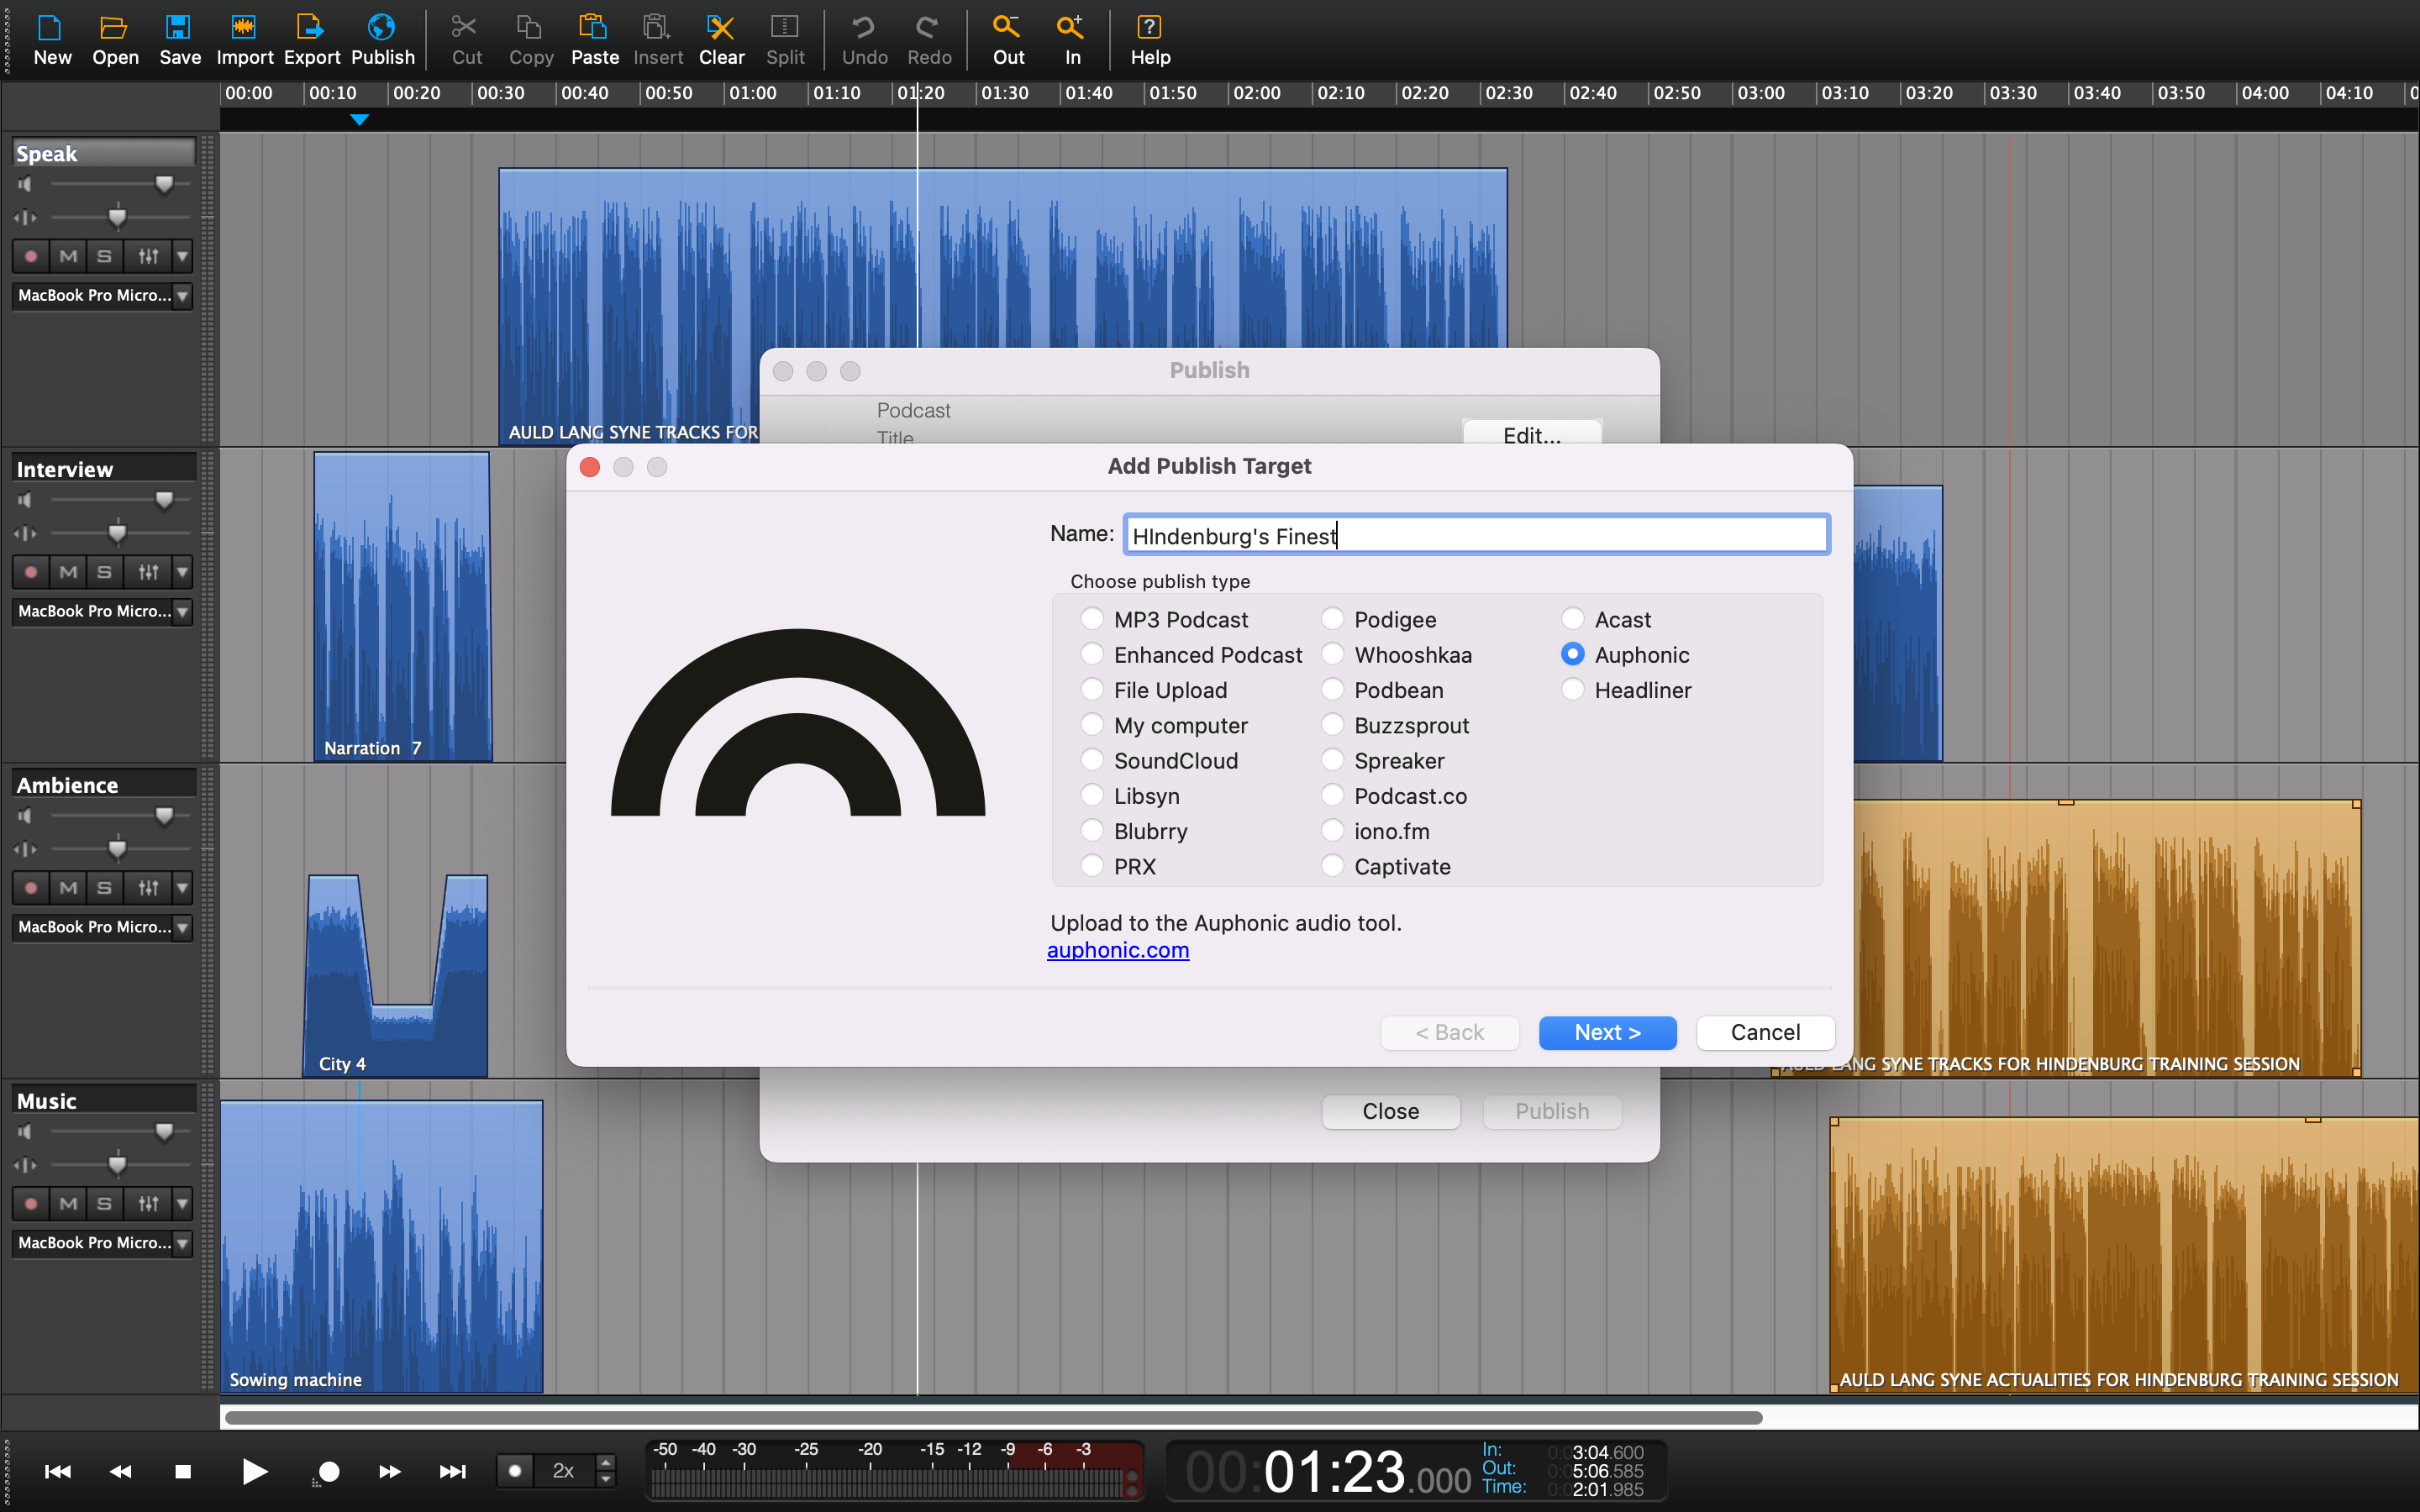Click the horizontal timeline scrollbar
This screenshot has width=2420, height=1512.
click(993, 1418)
